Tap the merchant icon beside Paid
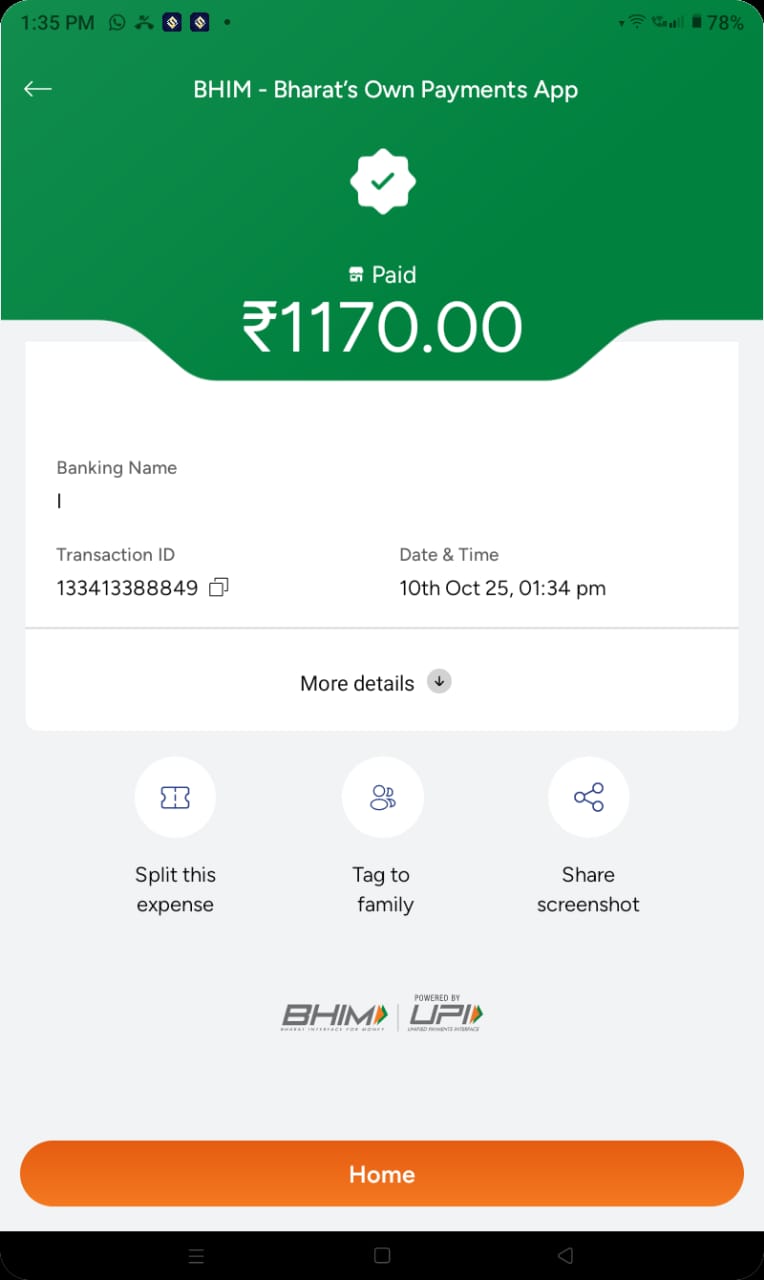This screenshot has height=1280, width=764. pos(356,275)
